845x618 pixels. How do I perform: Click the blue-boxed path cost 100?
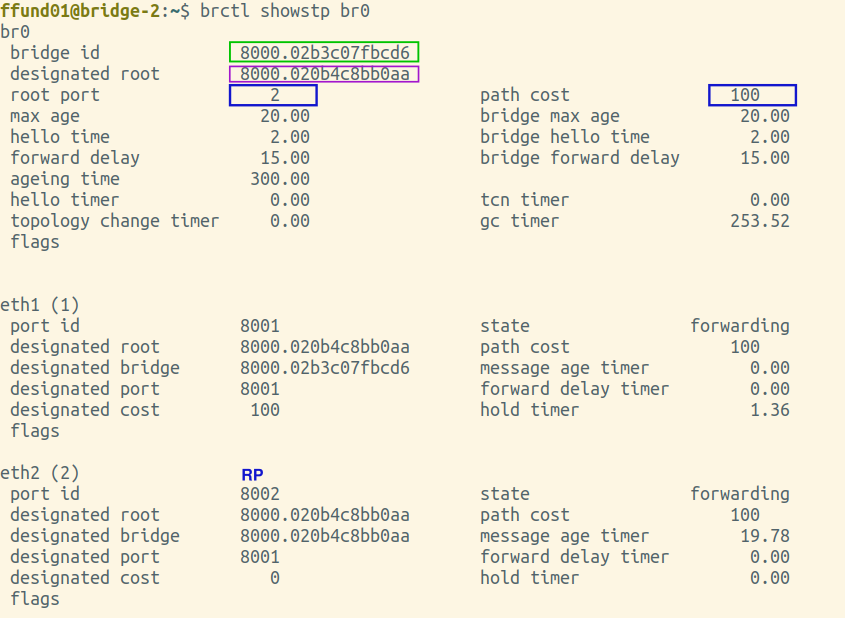752,95
